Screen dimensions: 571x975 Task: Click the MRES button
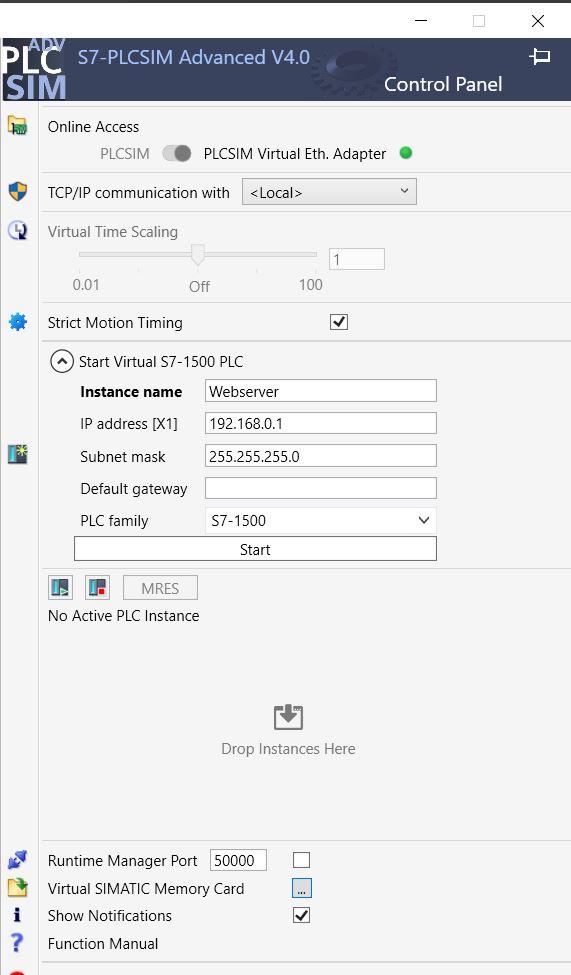click(x=160, y=588)
